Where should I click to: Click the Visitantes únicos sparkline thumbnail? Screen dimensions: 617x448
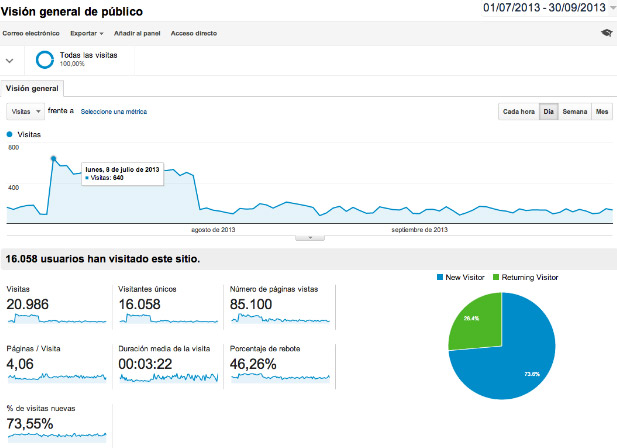pos(169,319)
